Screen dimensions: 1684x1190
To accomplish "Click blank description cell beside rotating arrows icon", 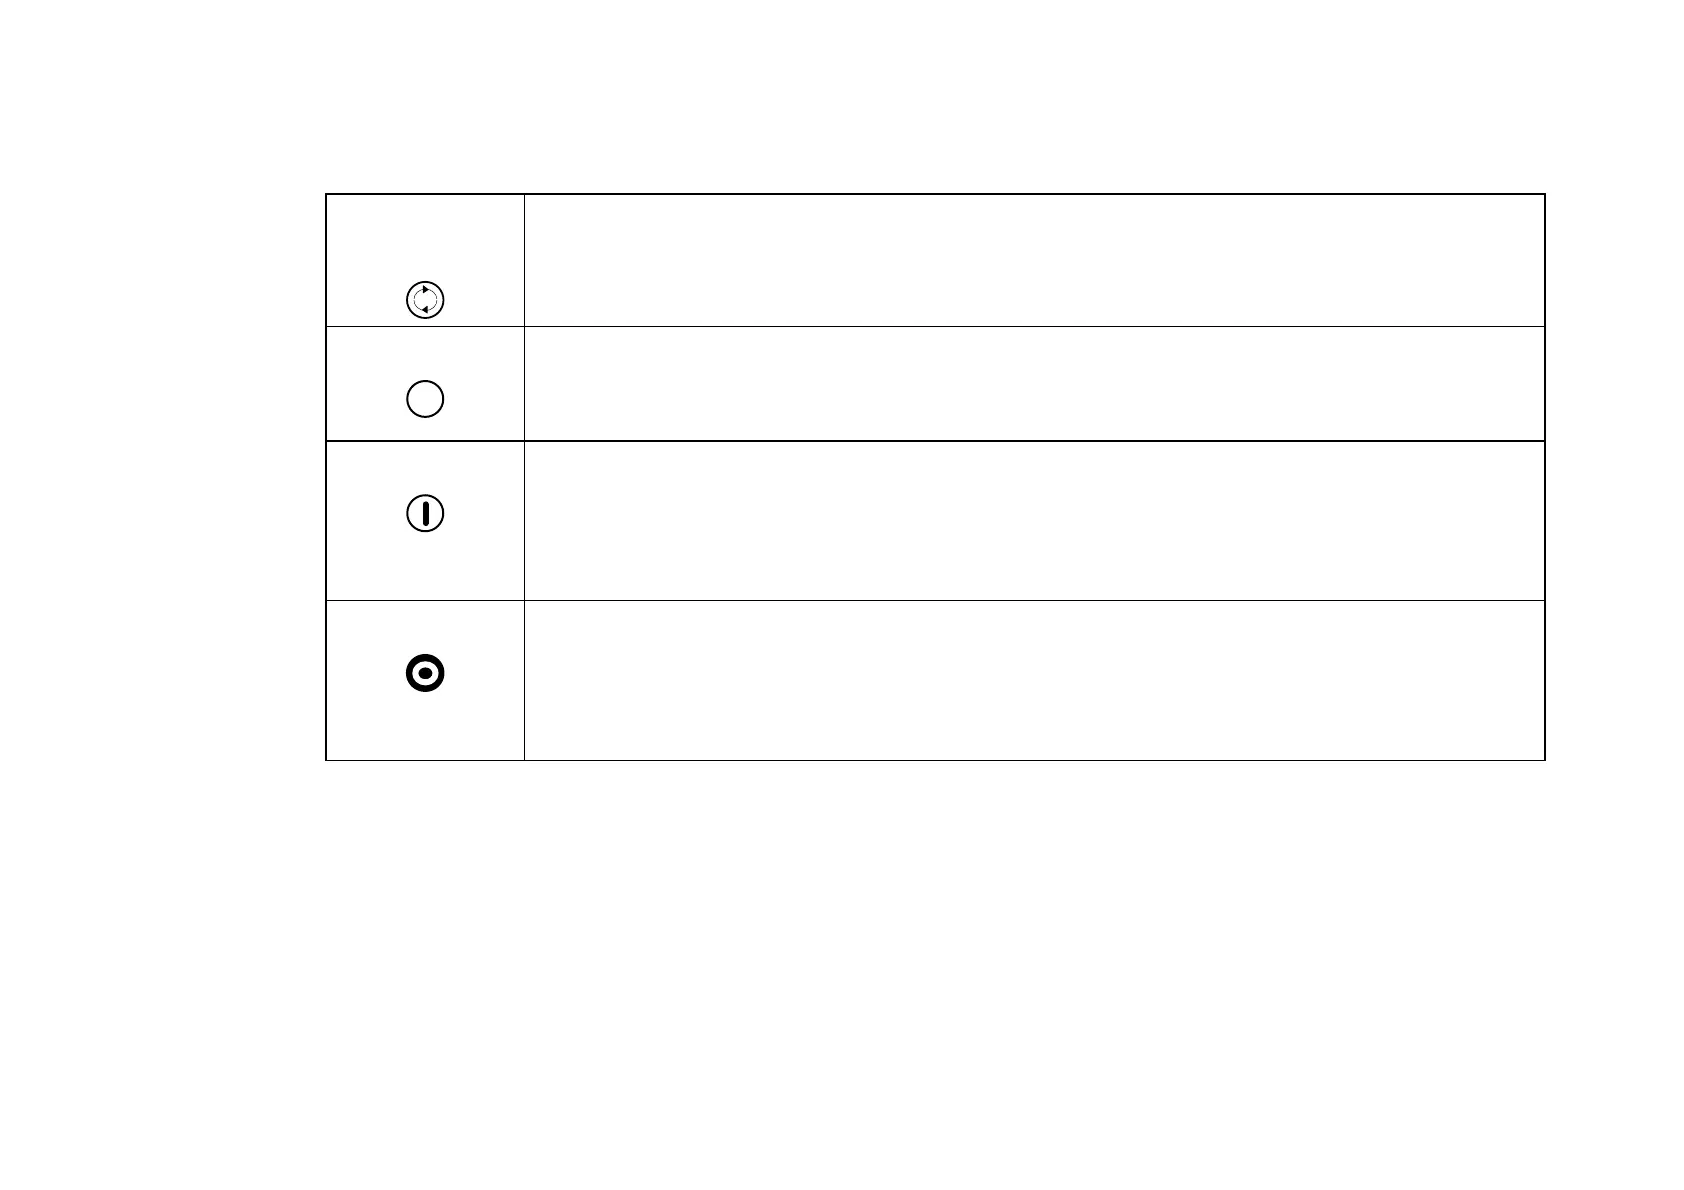I will click(x=1034, y=260).
